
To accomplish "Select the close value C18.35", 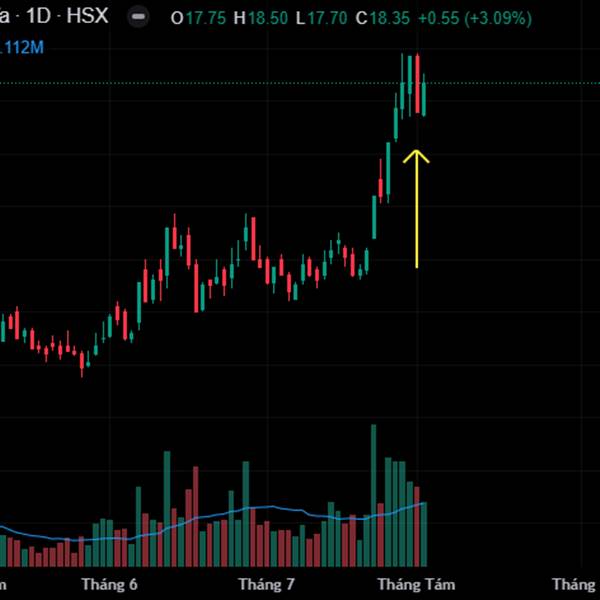I will pos(382,18).
